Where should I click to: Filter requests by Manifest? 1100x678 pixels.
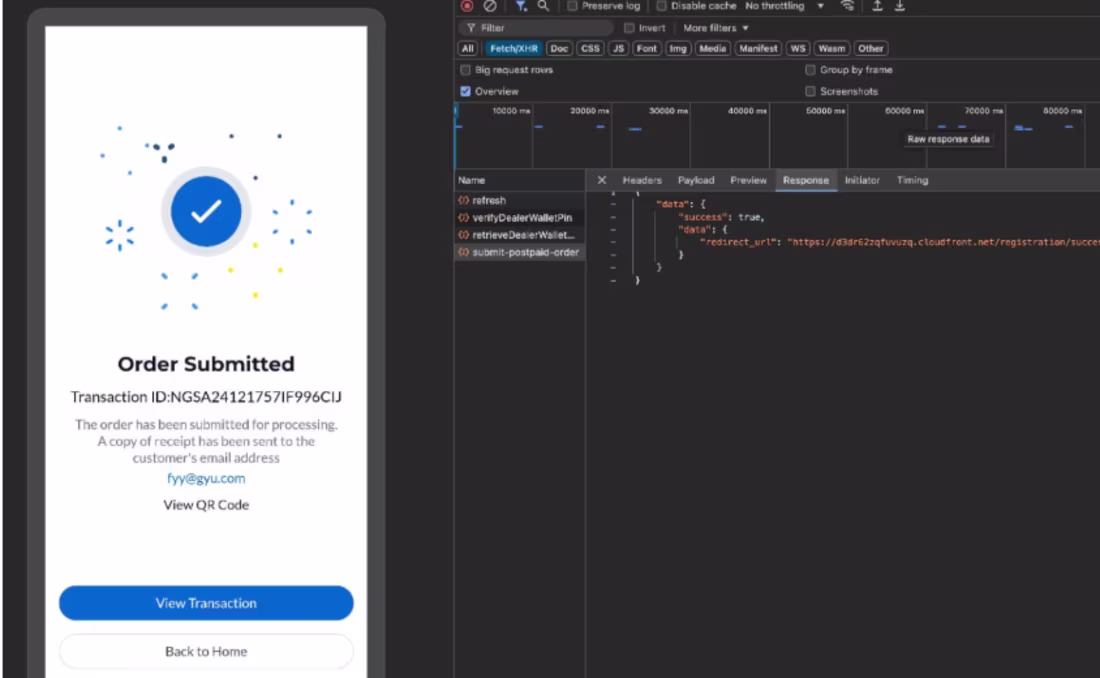click(758, 48)
